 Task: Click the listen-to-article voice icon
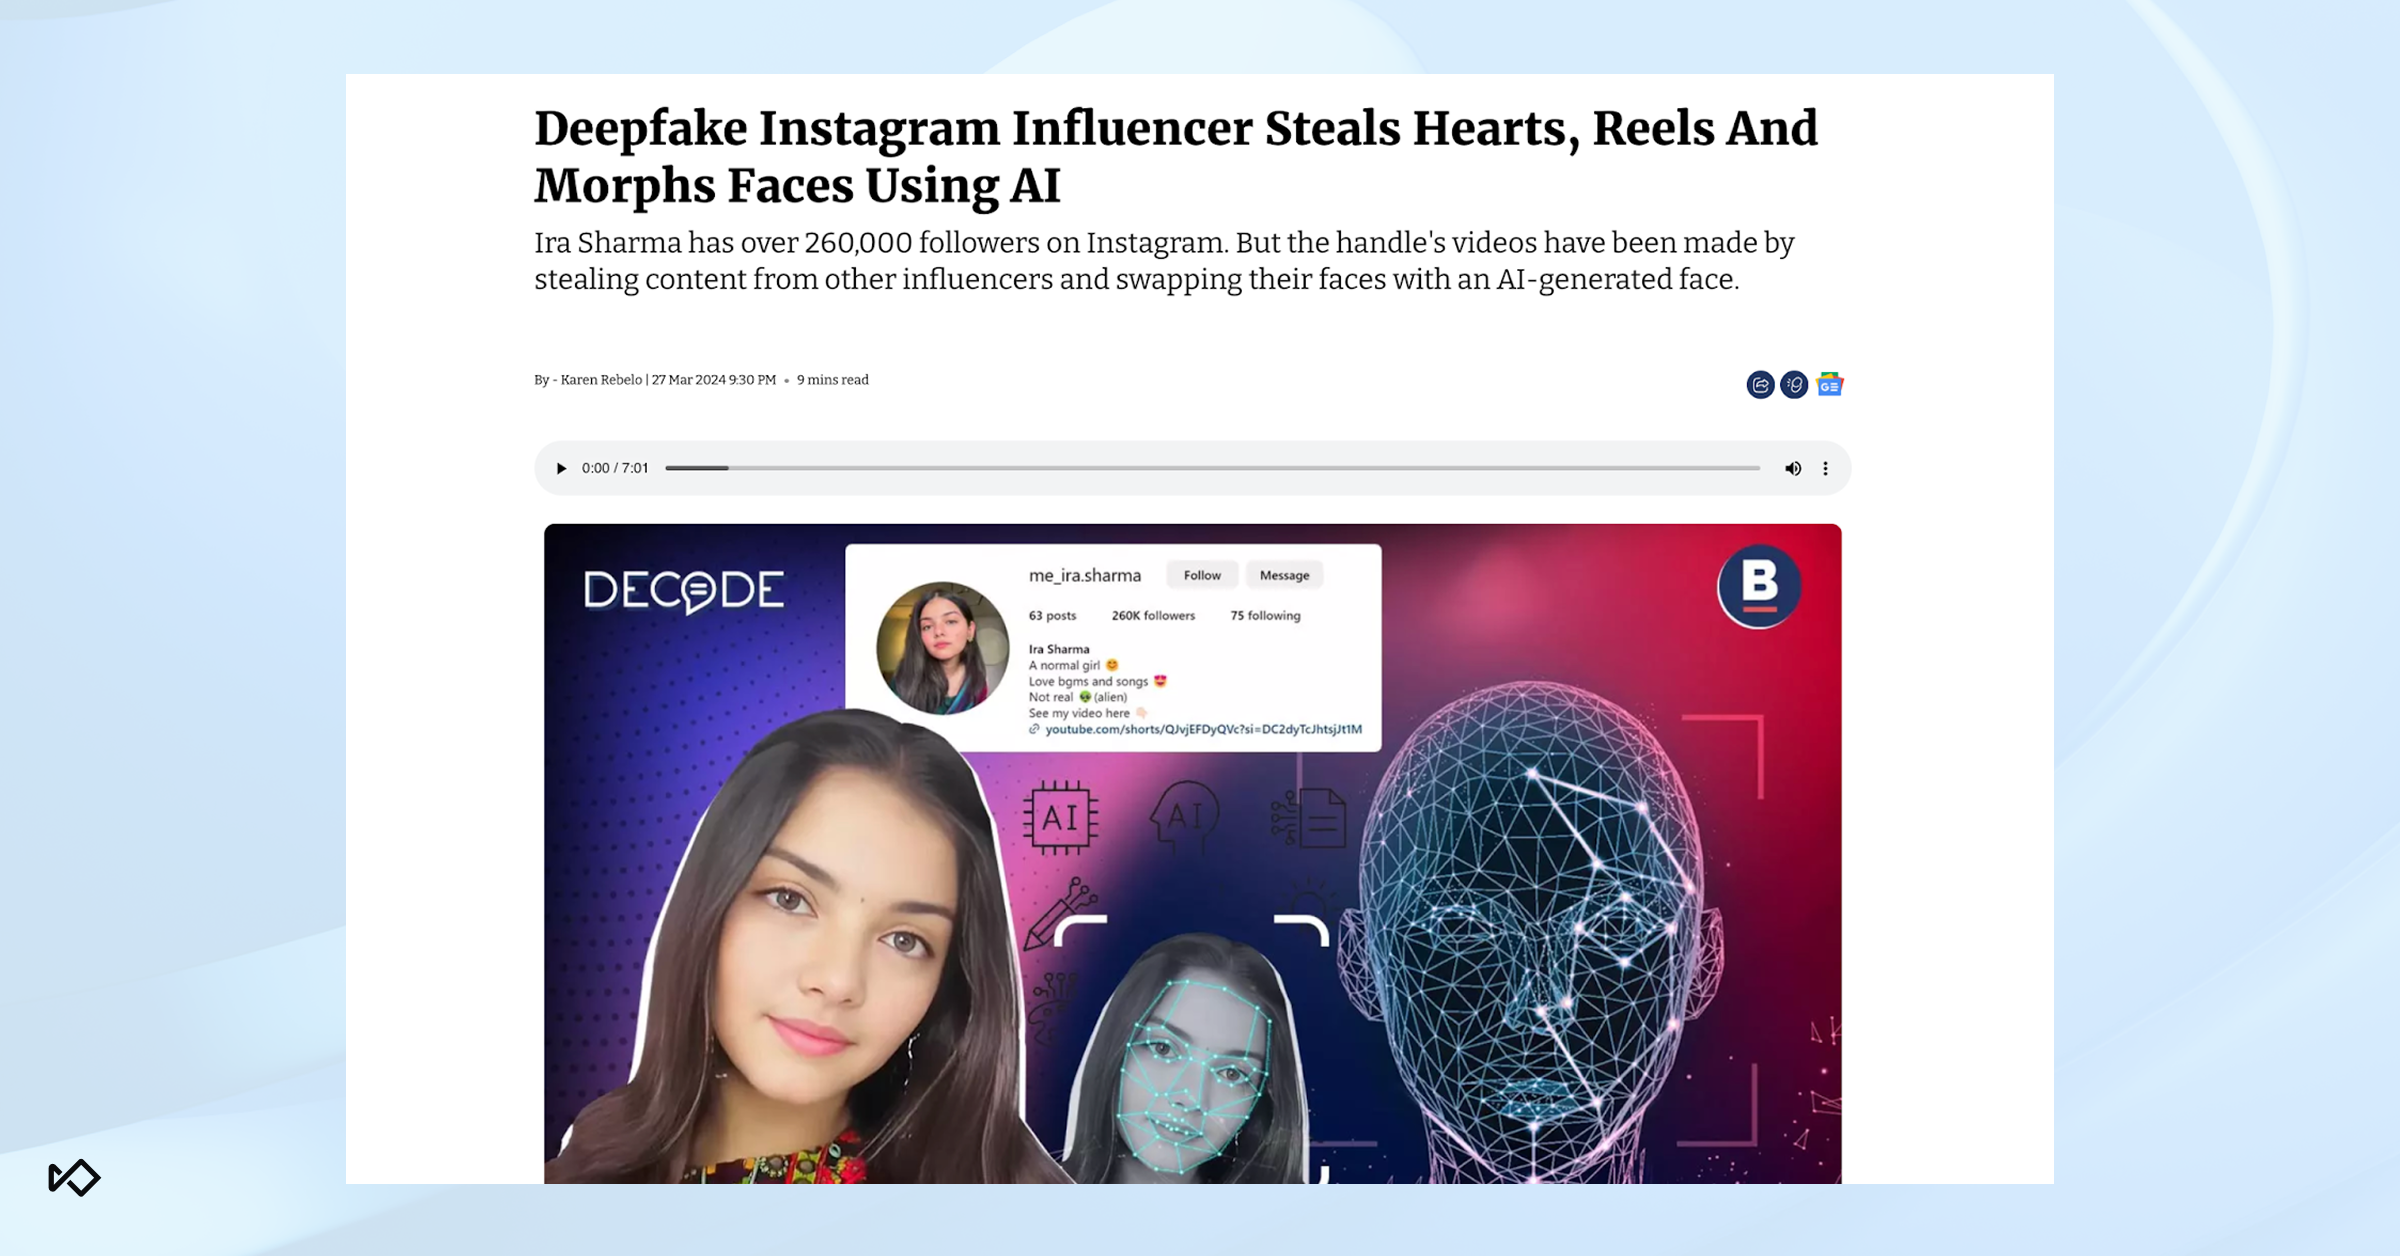click(x=1794, y=384)
